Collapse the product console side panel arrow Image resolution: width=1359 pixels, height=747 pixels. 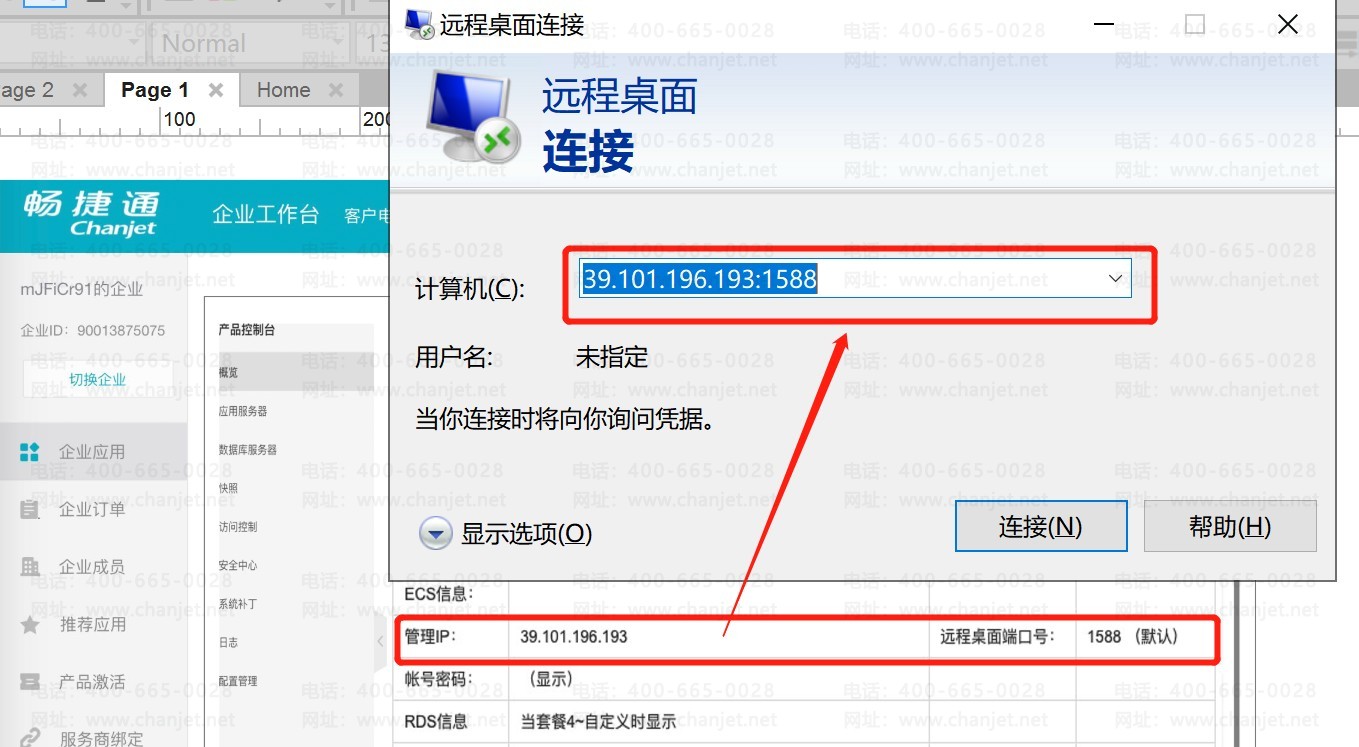(x=380, y=642)
